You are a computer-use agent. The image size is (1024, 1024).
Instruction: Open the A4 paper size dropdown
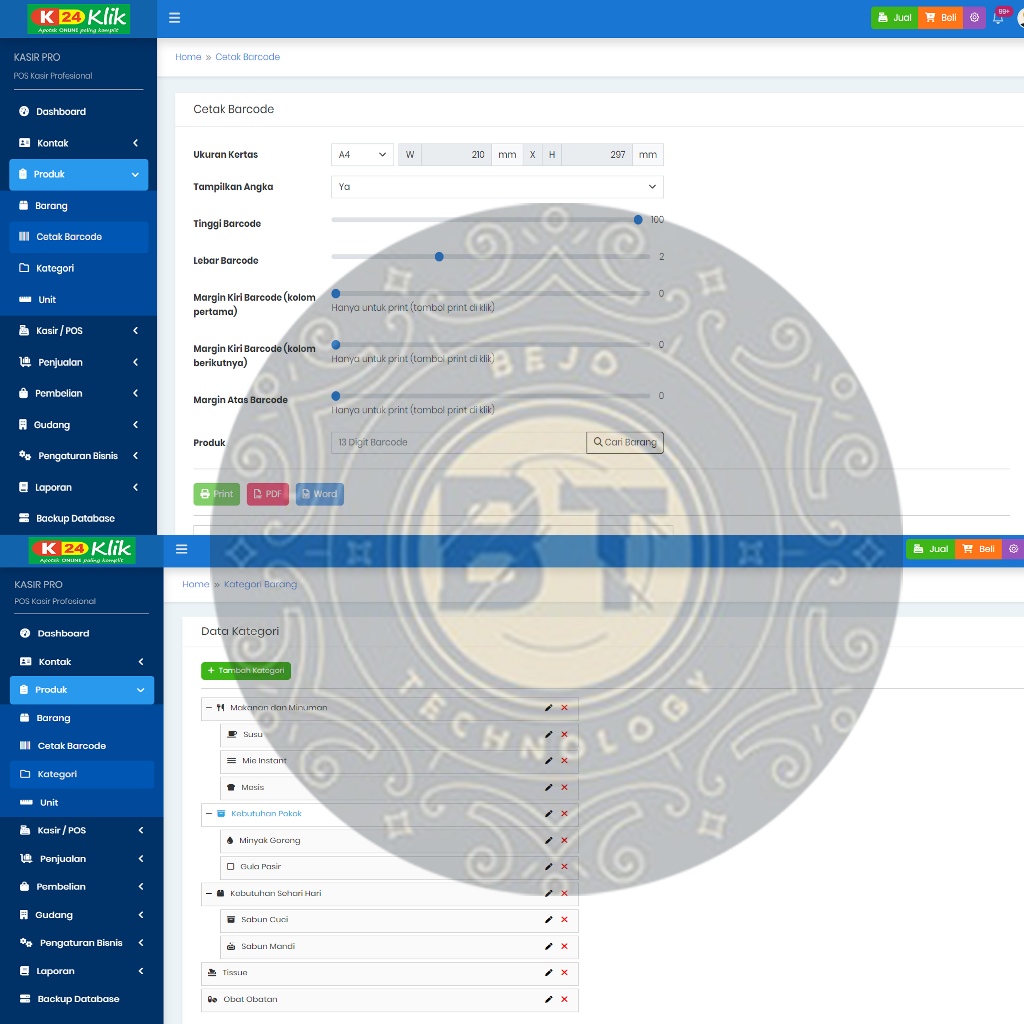click(x=362, y=155)
